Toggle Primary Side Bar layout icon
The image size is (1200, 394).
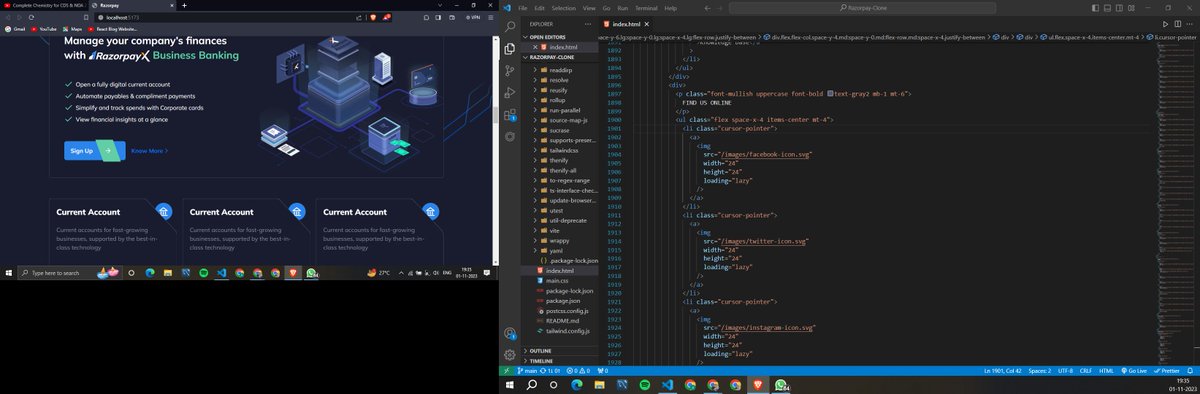point(1094,8)
